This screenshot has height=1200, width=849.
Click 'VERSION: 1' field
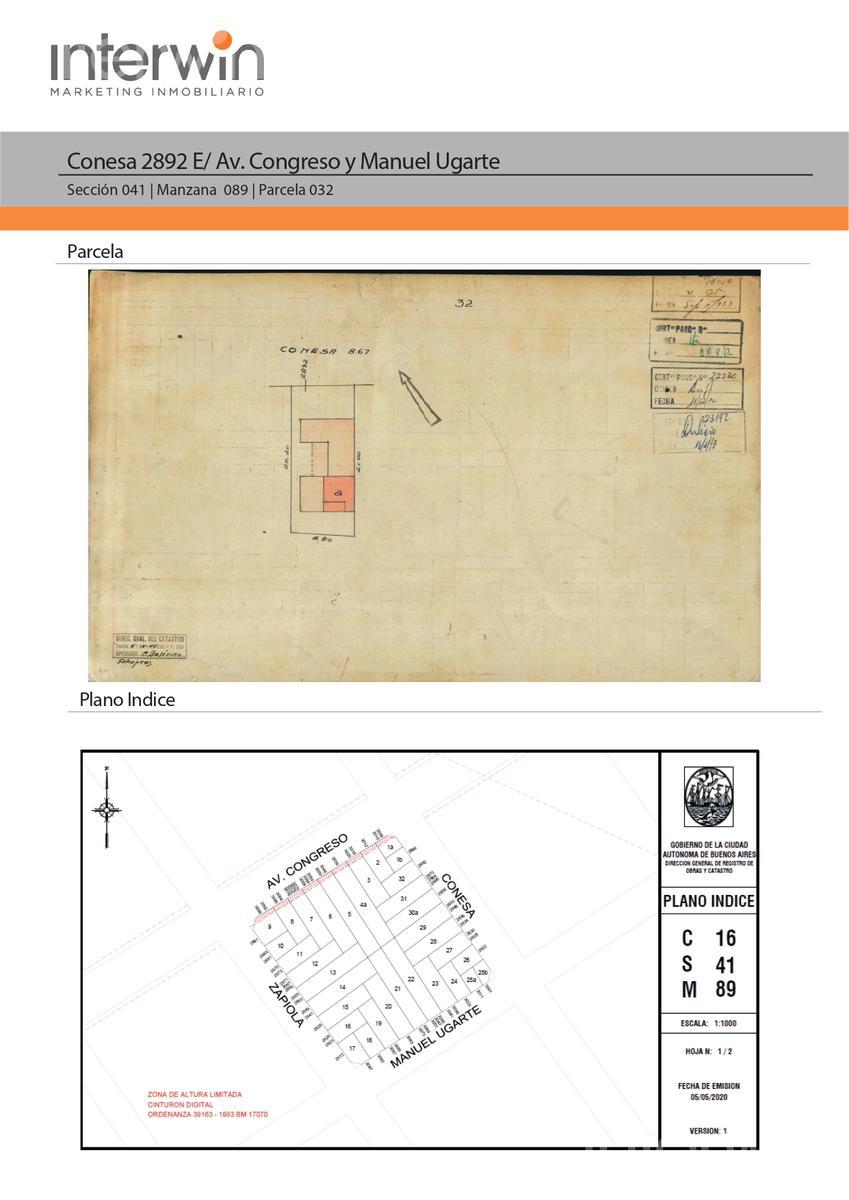coord(709,1131)
